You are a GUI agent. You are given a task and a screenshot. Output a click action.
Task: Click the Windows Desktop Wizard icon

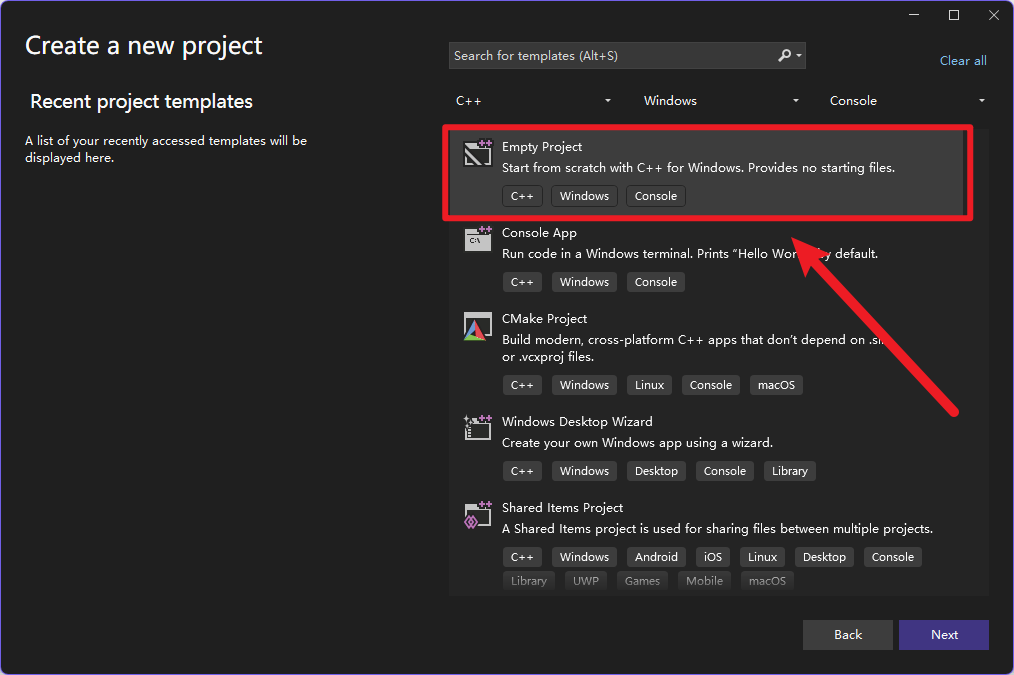coord(478,427)
